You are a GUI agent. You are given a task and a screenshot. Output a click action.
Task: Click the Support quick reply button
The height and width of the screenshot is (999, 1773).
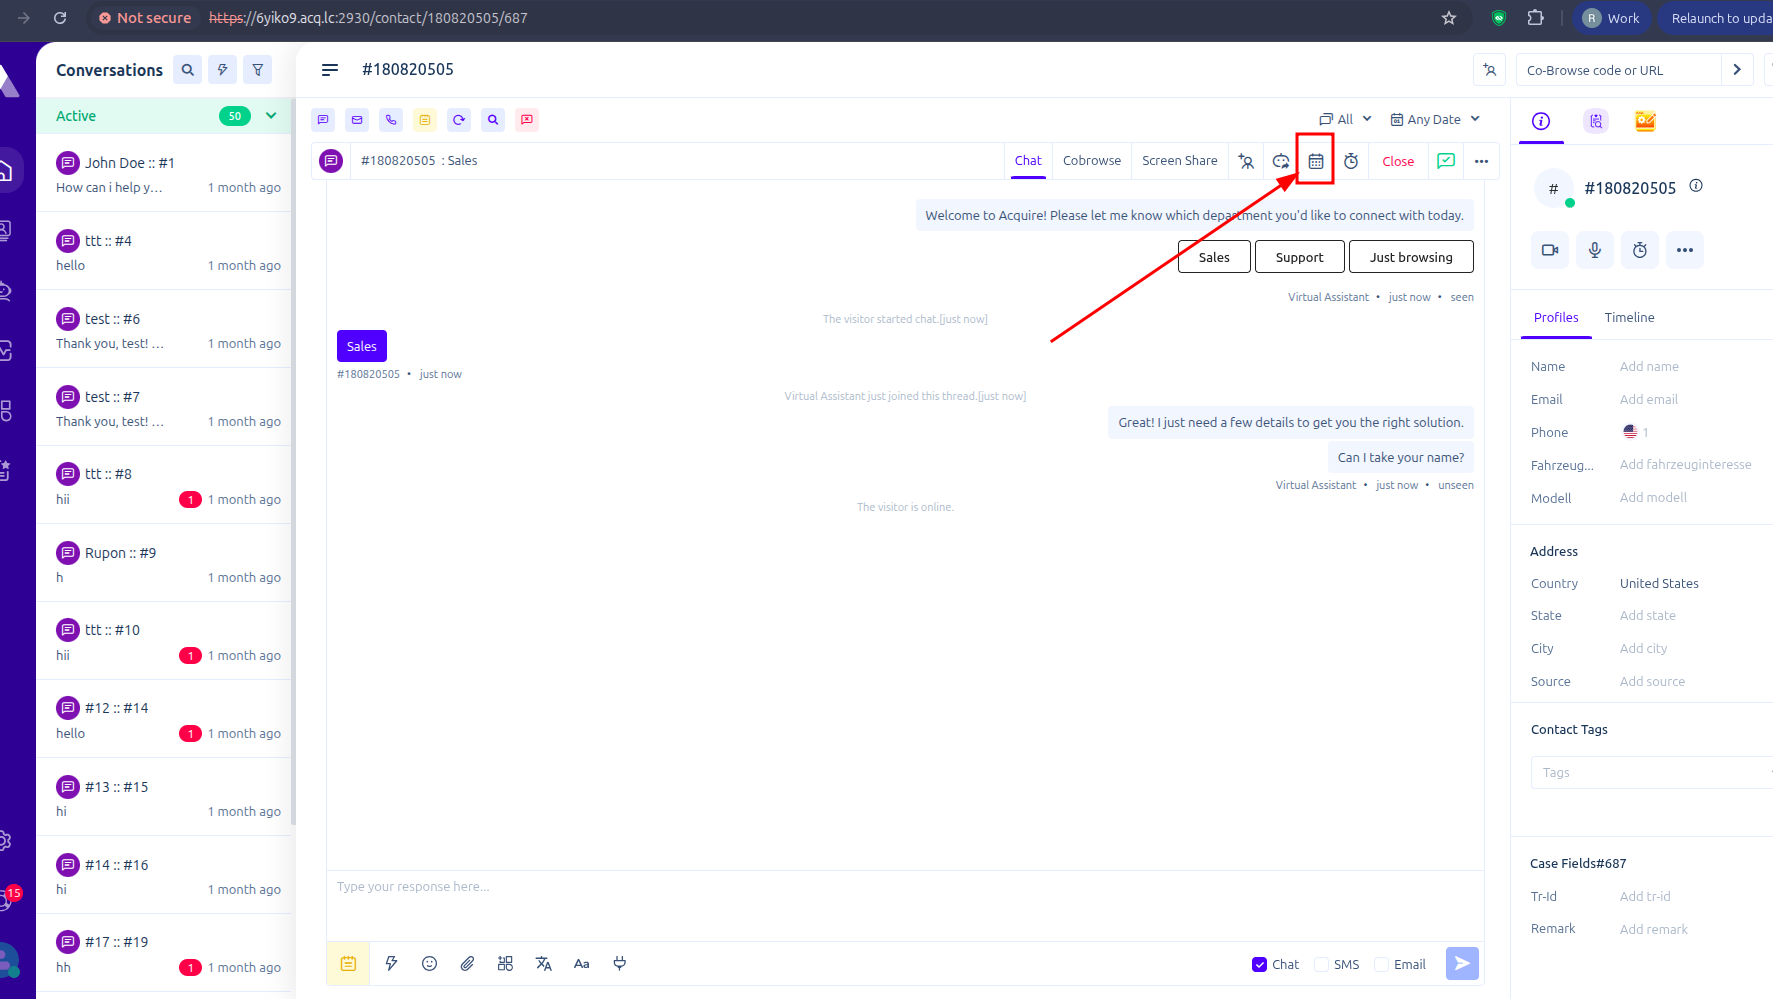pyautogui.click(x=1299, y=257)
